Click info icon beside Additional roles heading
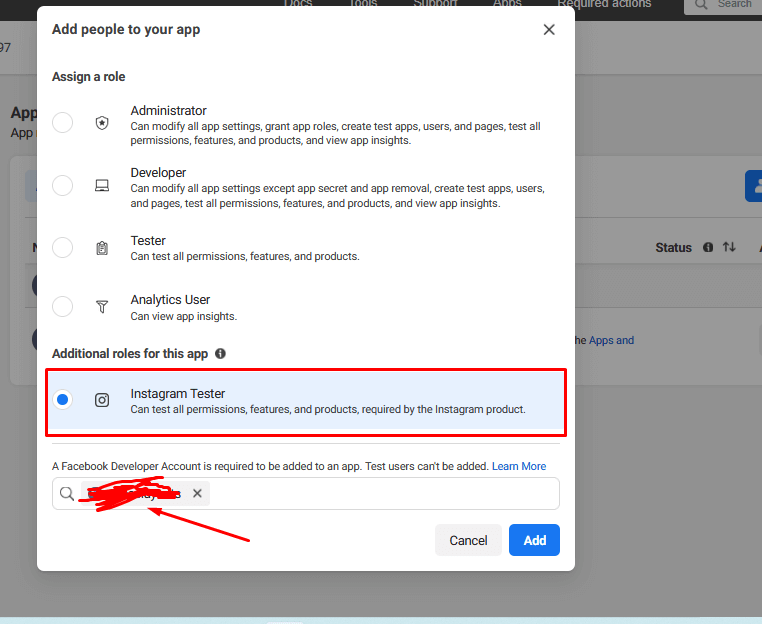The height and width of the screenshot is (624, 762). (220, 354)
